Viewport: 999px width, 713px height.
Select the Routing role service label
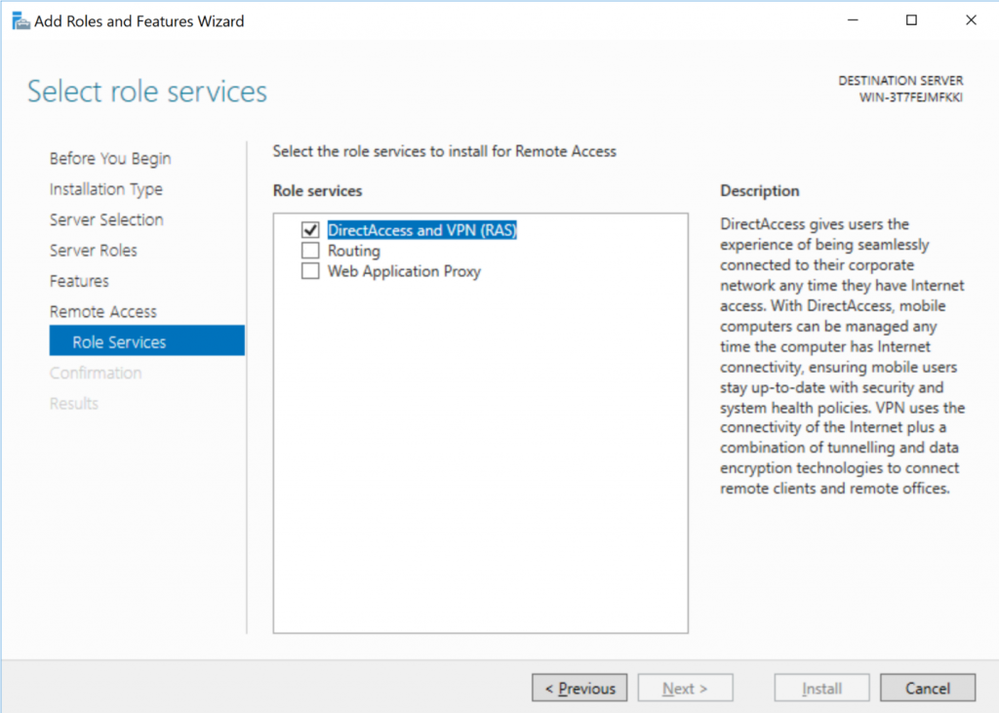pos(354,251)
